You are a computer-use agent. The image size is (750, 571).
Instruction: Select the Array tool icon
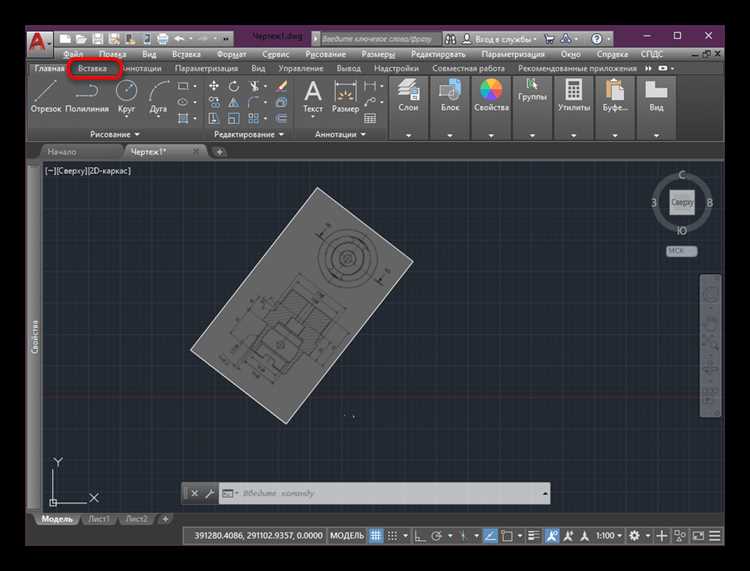(254, 118)
